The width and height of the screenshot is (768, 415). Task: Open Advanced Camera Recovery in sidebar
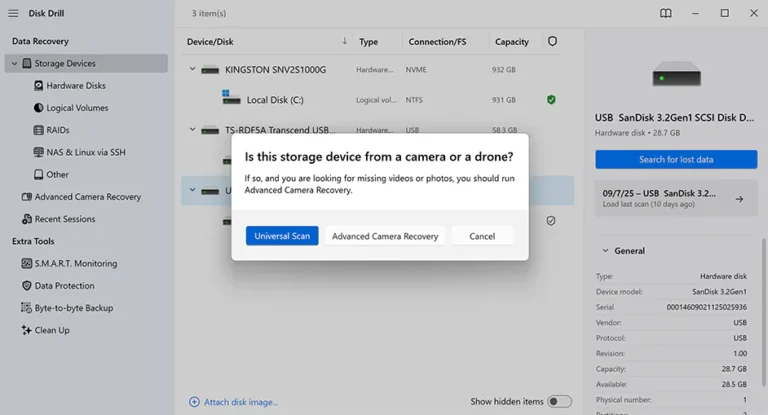88,196
